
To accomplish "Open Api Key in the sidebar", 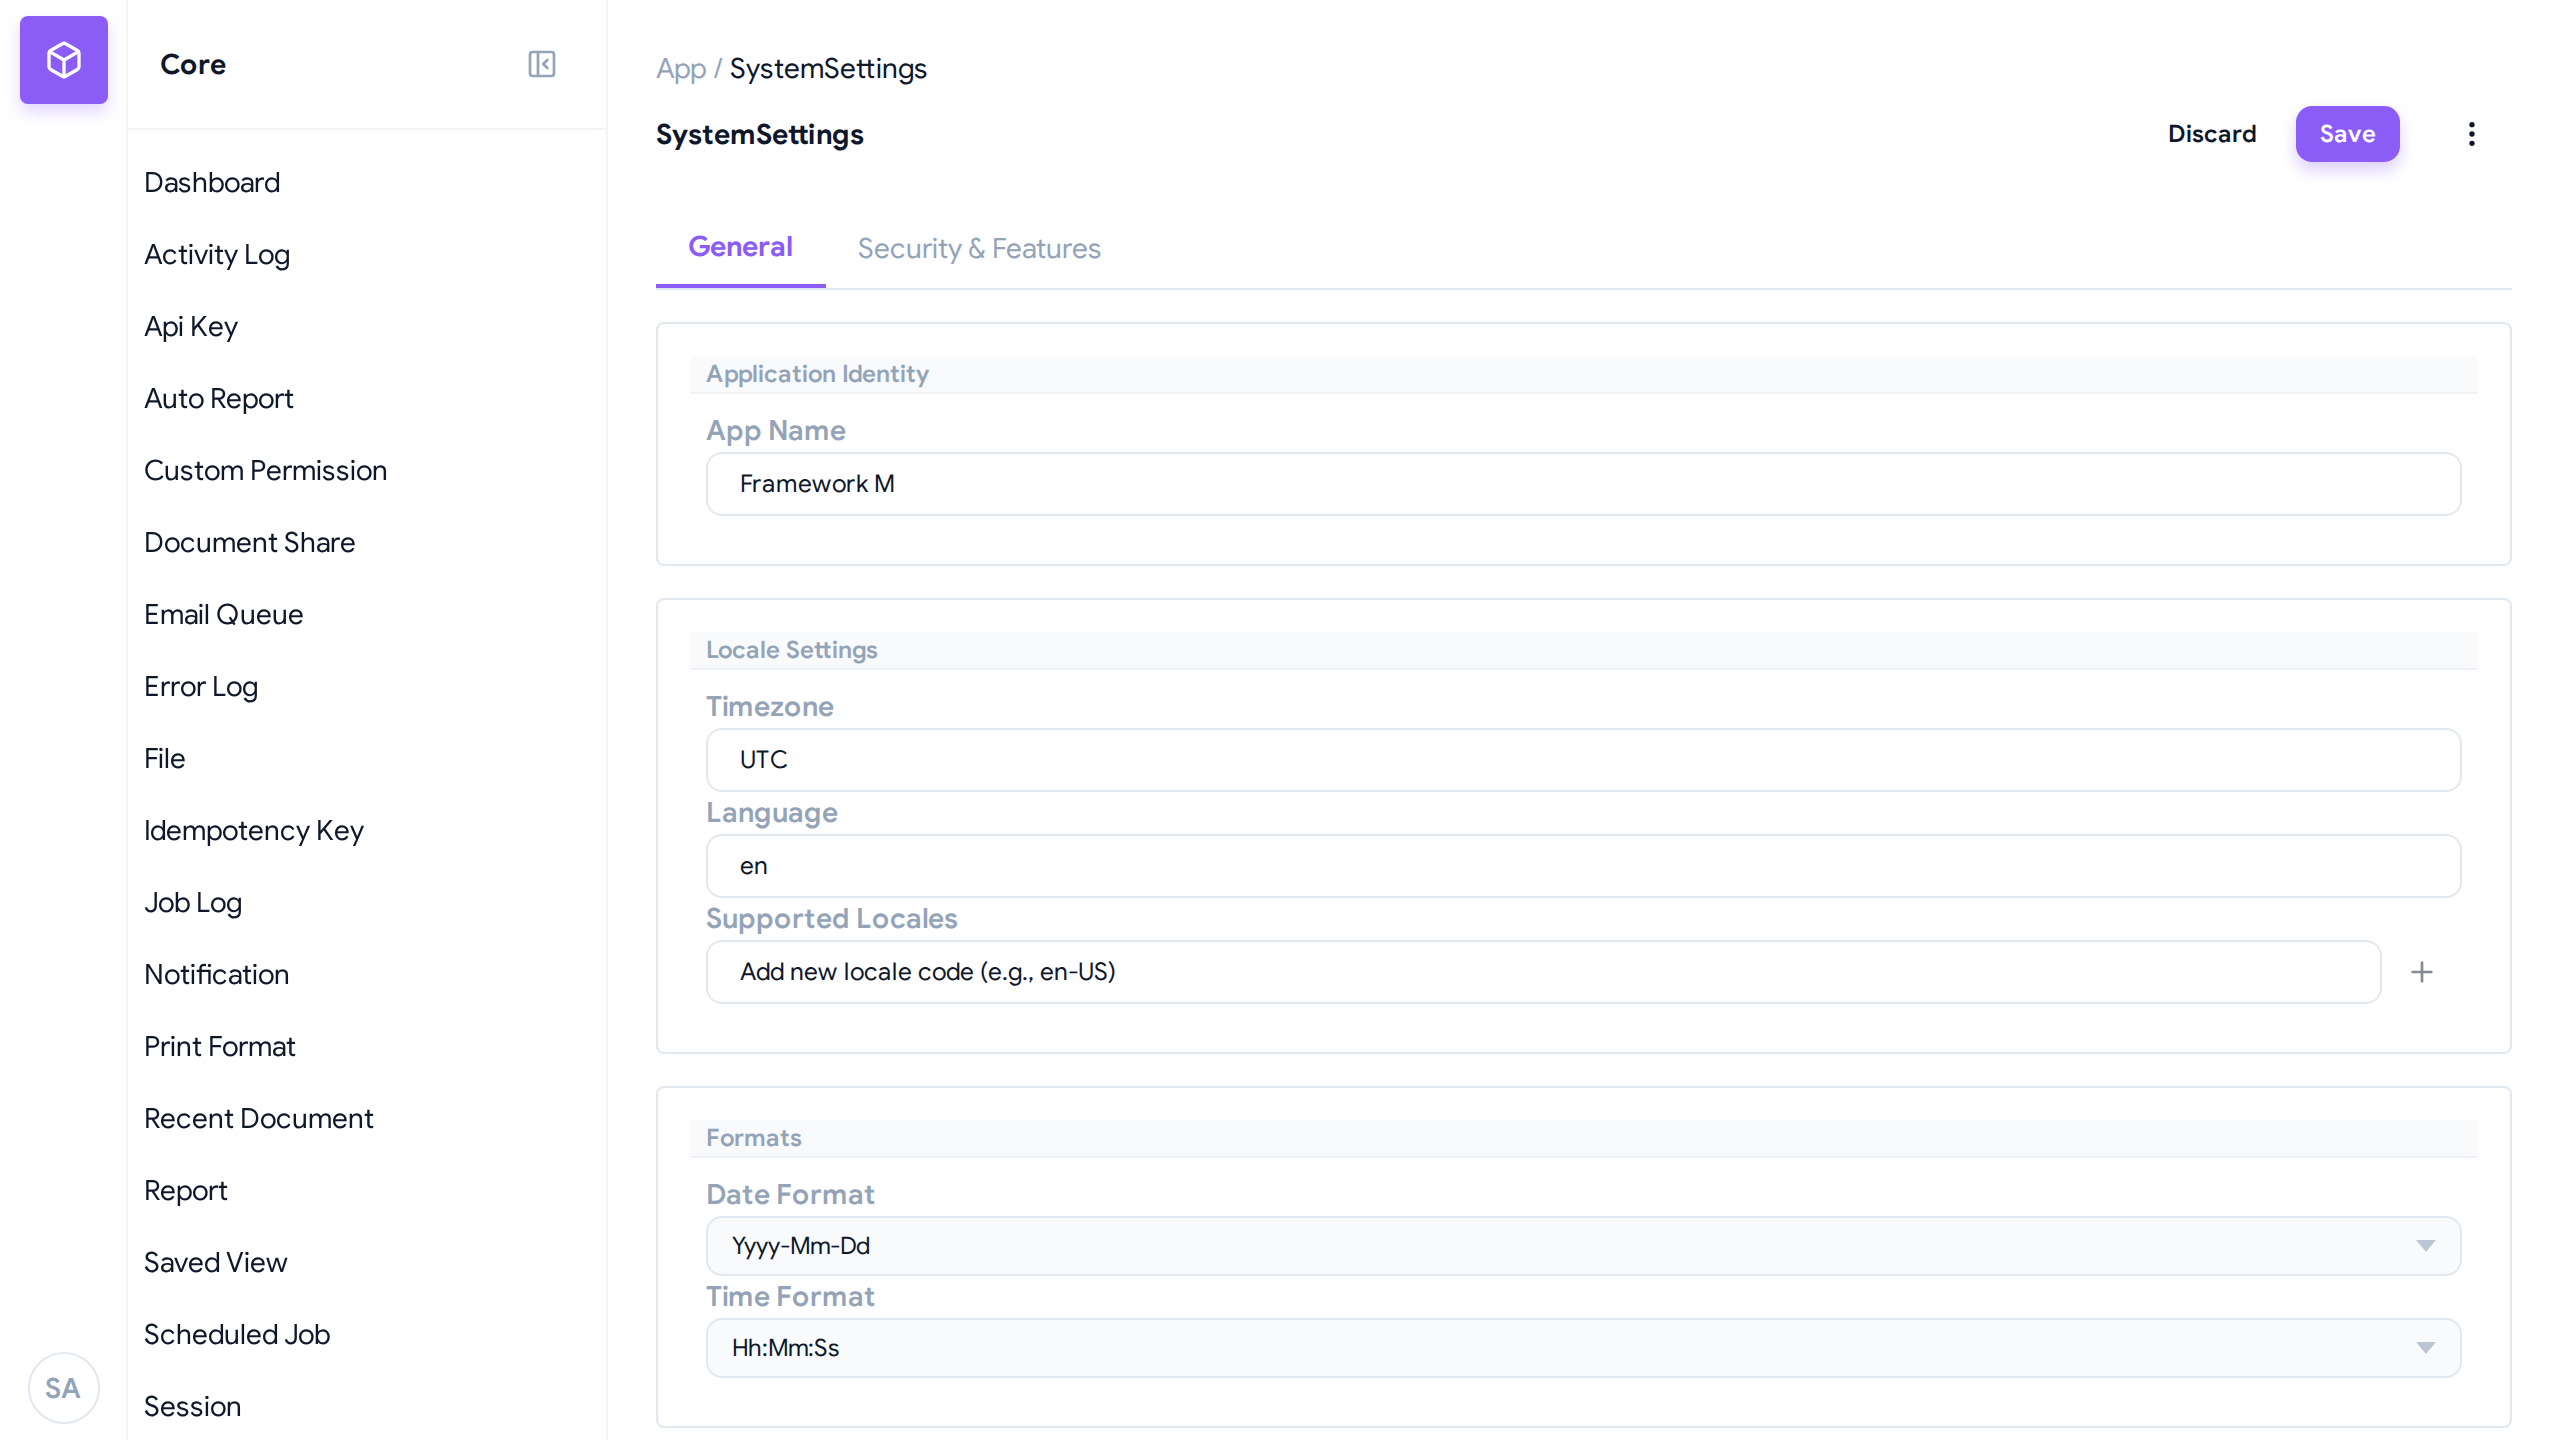I will [x=191, y=326].
